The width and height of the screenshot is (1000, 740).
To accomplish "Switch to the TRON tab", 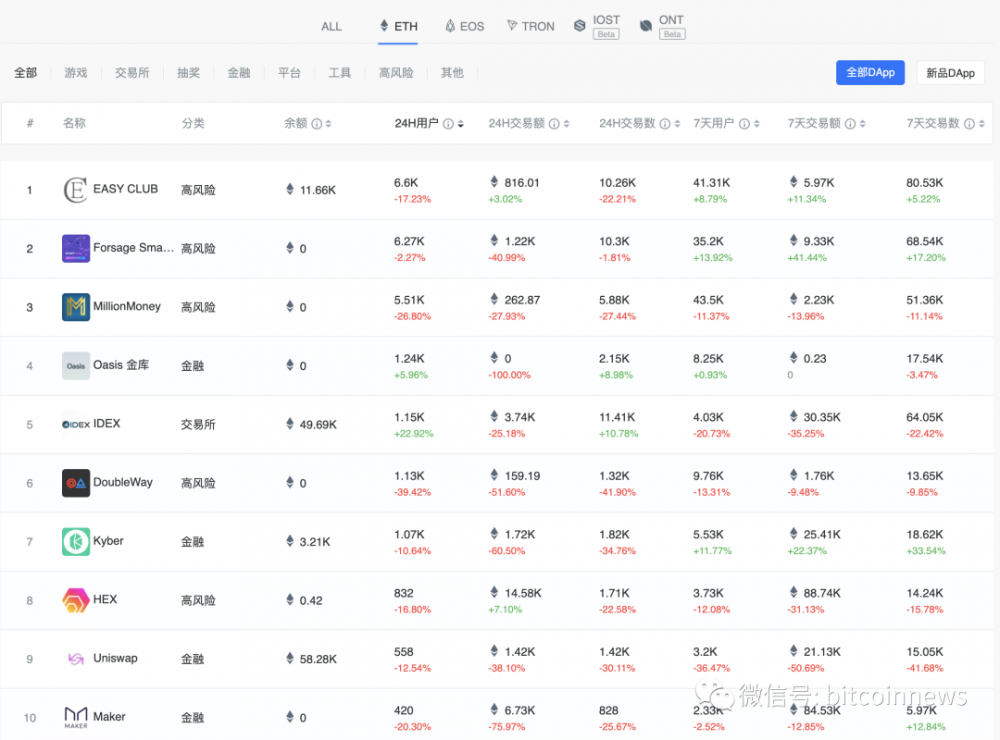I will click(530, 26).
